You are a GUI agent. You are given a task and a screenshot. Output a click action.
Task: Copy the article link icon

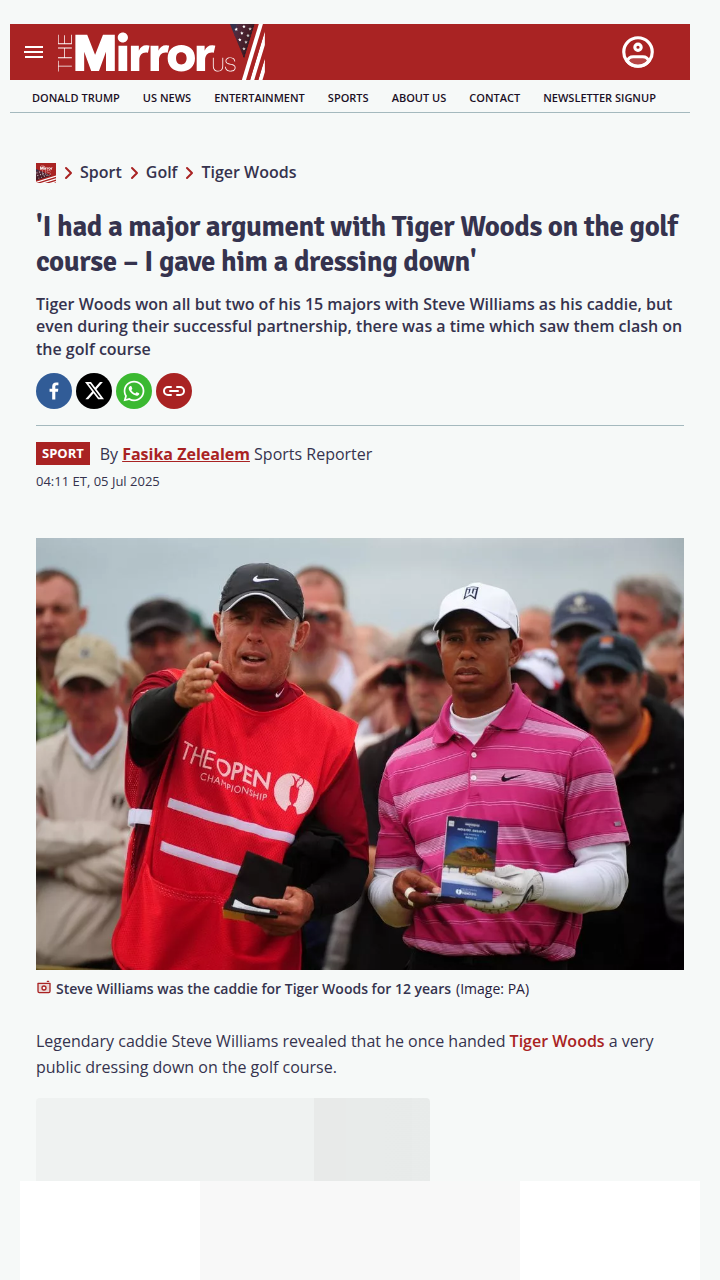174,391
